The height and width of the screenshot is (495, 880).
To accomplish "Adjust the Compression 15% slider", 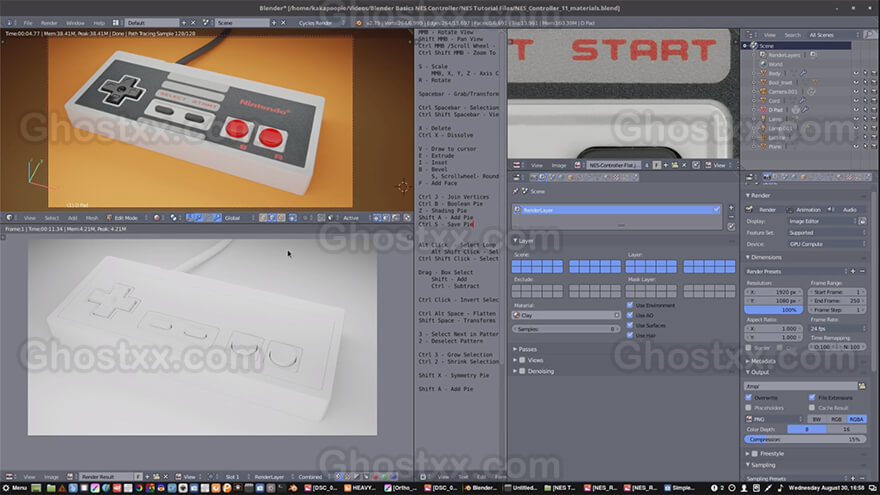I will click(x=805, y=439).
